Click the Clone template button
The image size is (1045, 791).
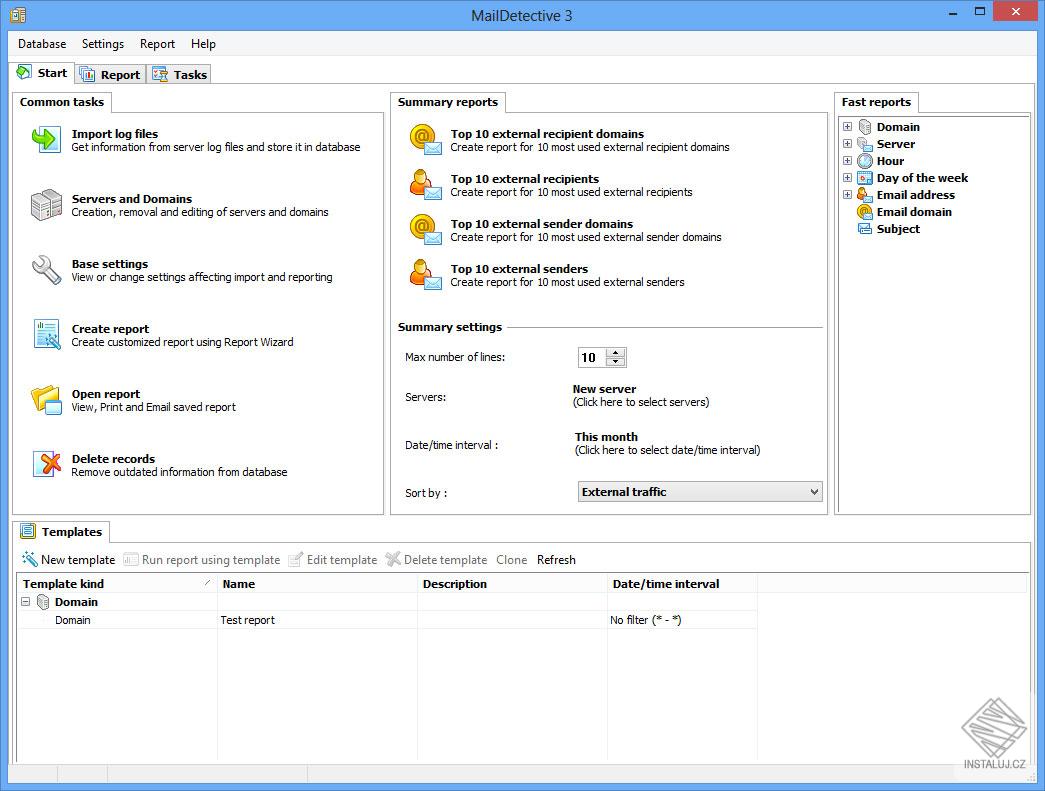[x=511, y=560]
